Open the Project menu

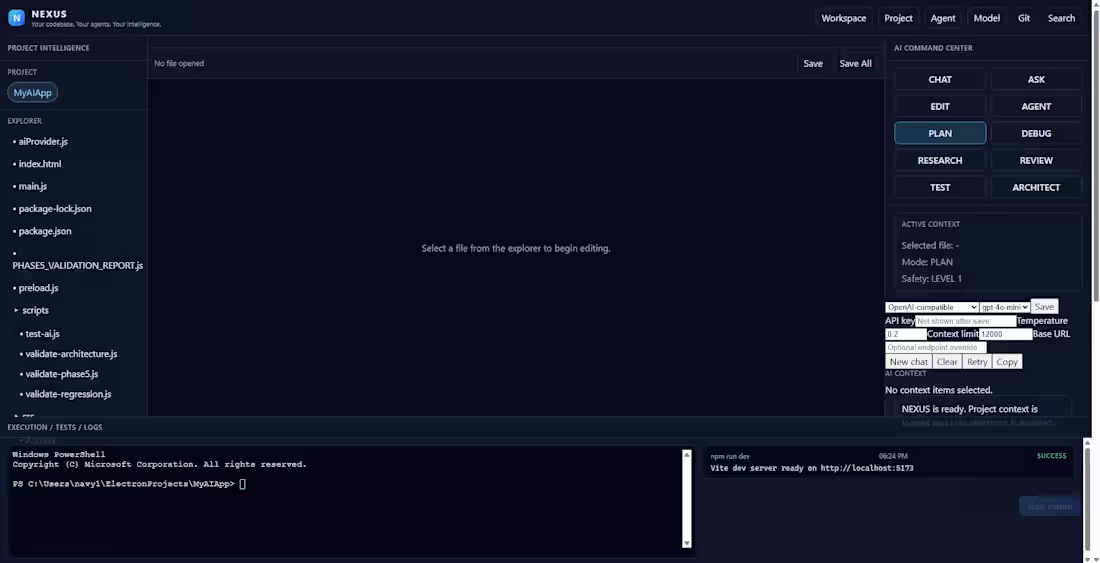(898, 18)
